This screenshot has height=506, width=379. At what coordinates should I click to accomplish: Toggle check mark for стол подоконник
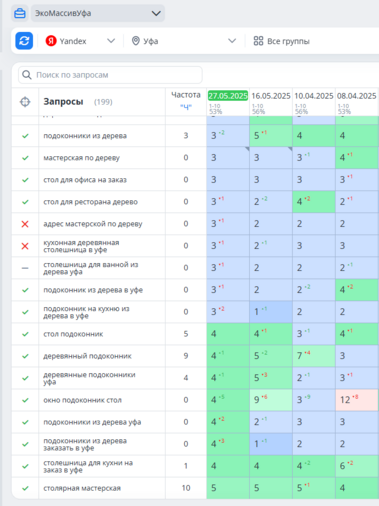tap(25, 334)
